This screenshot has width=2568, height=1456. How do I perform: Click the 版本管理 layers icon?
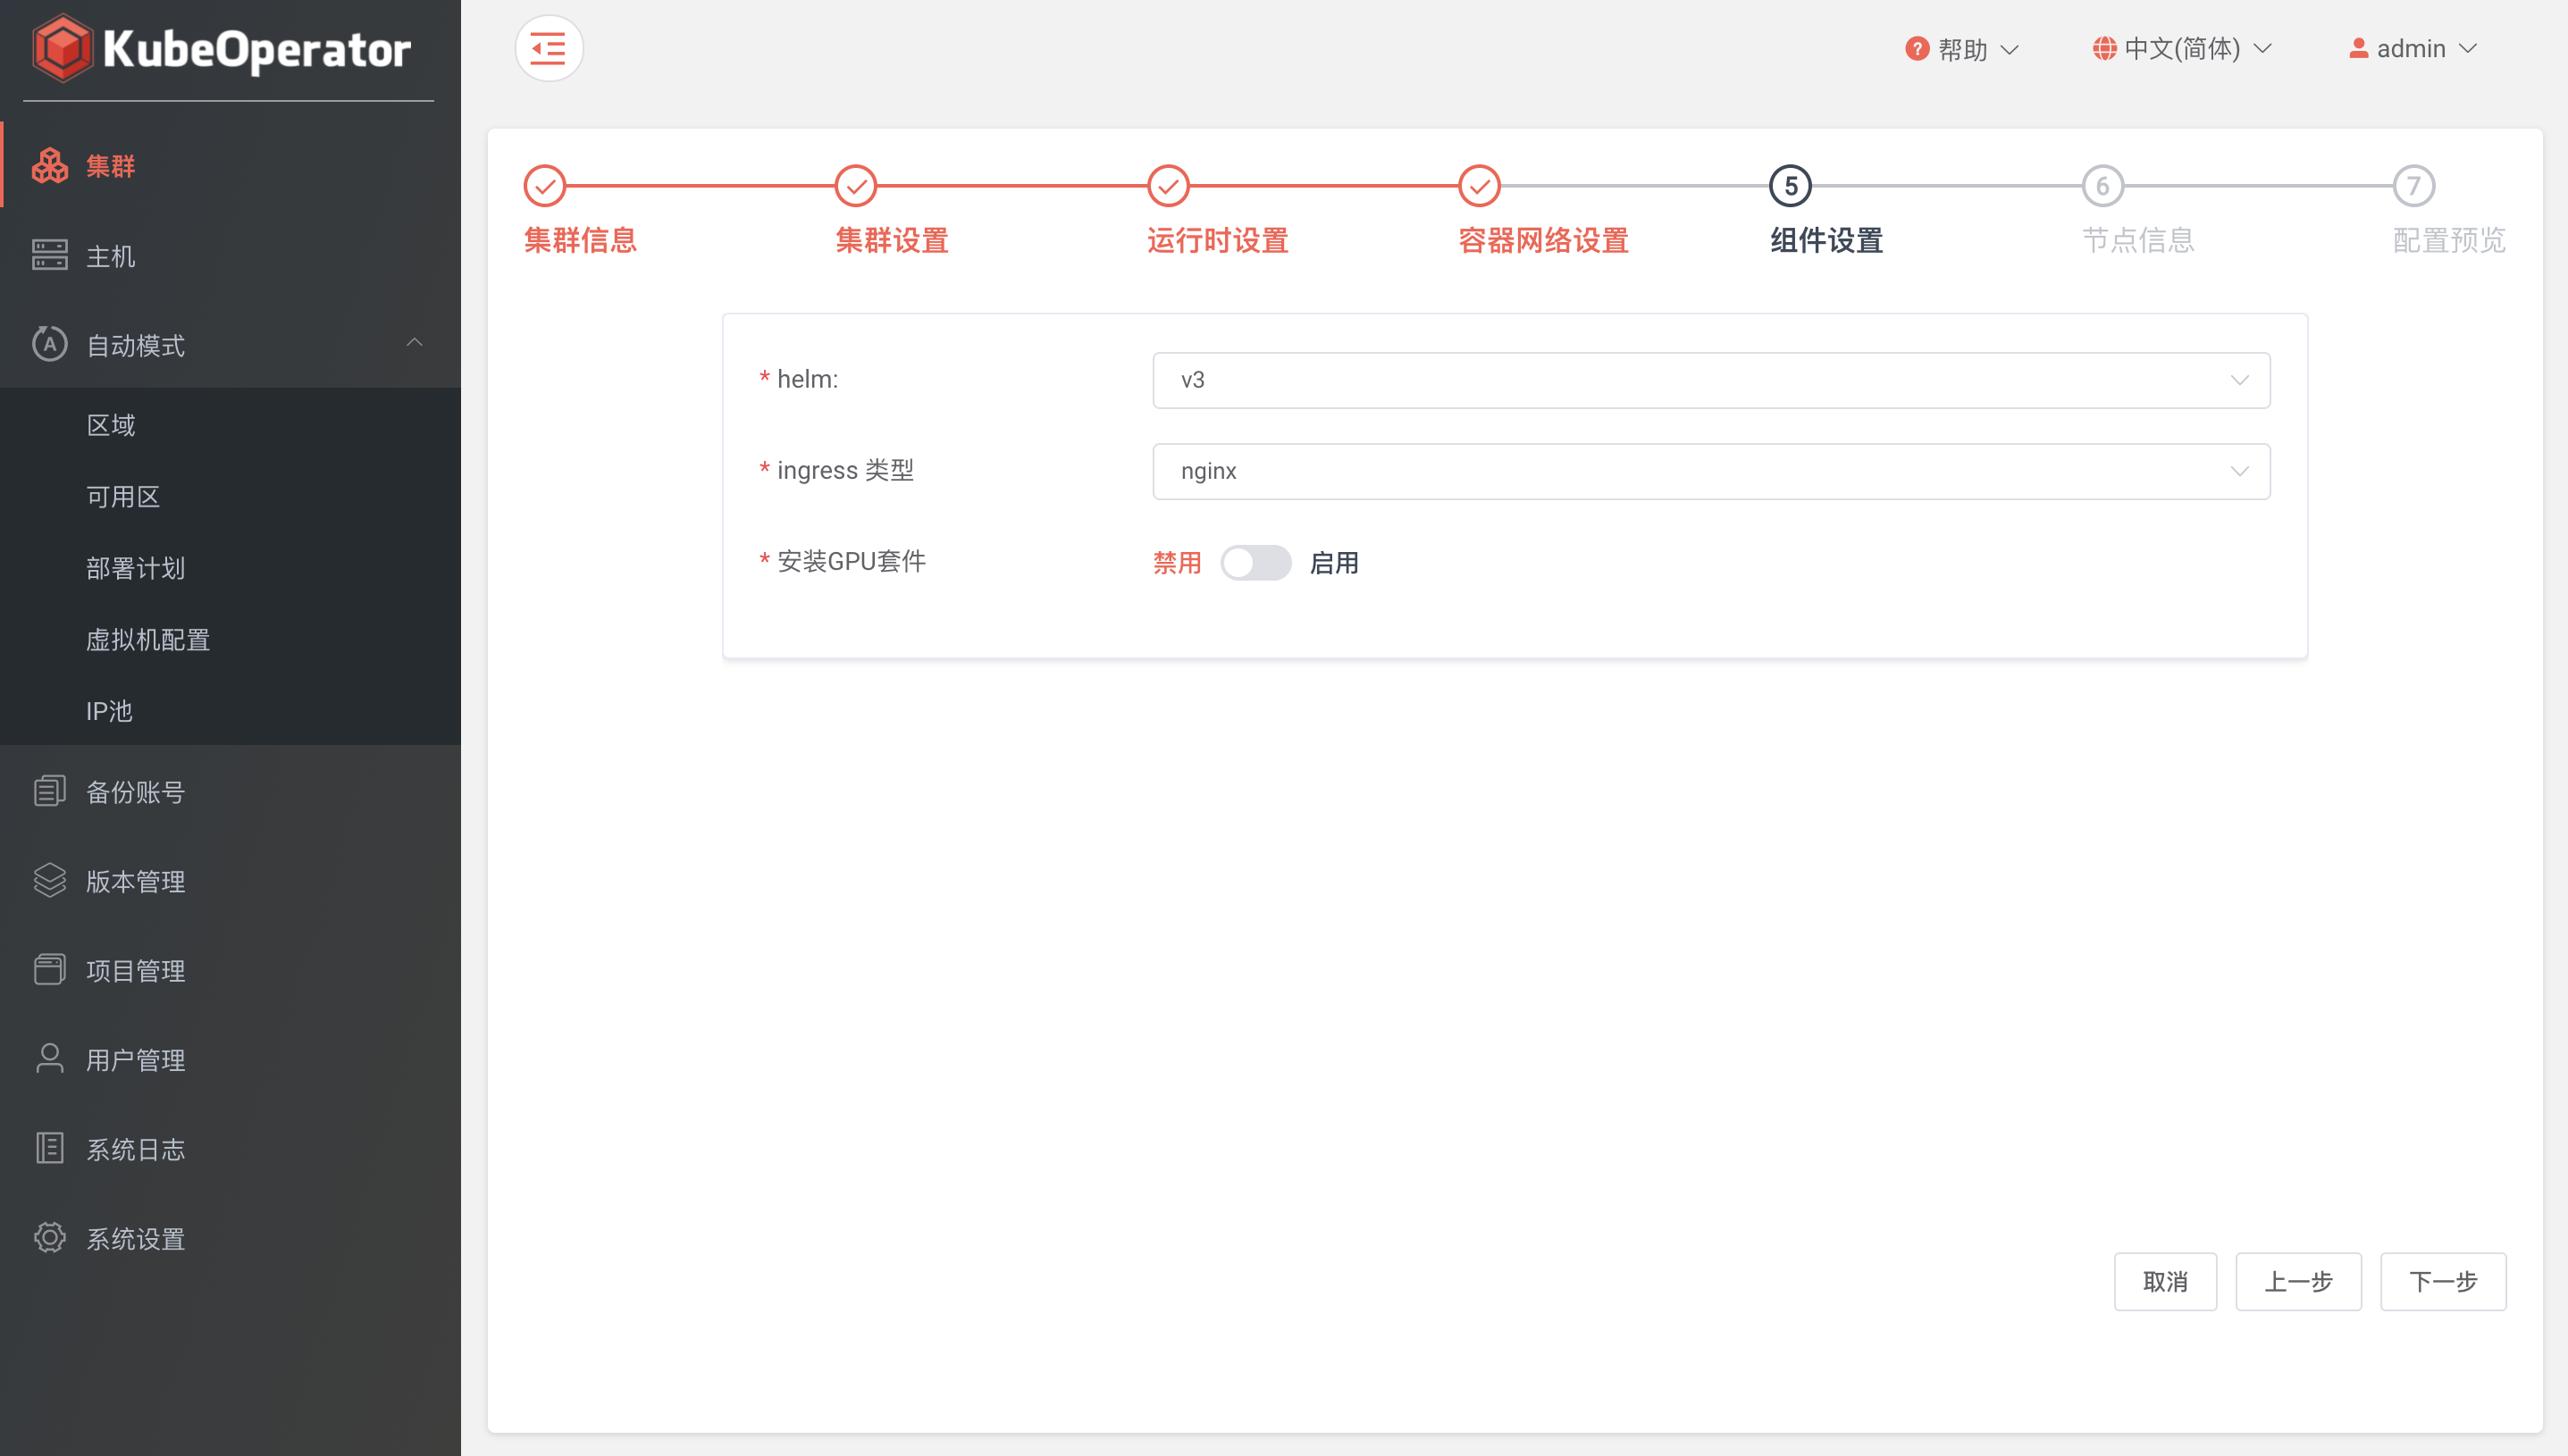(x=49, y=880)
